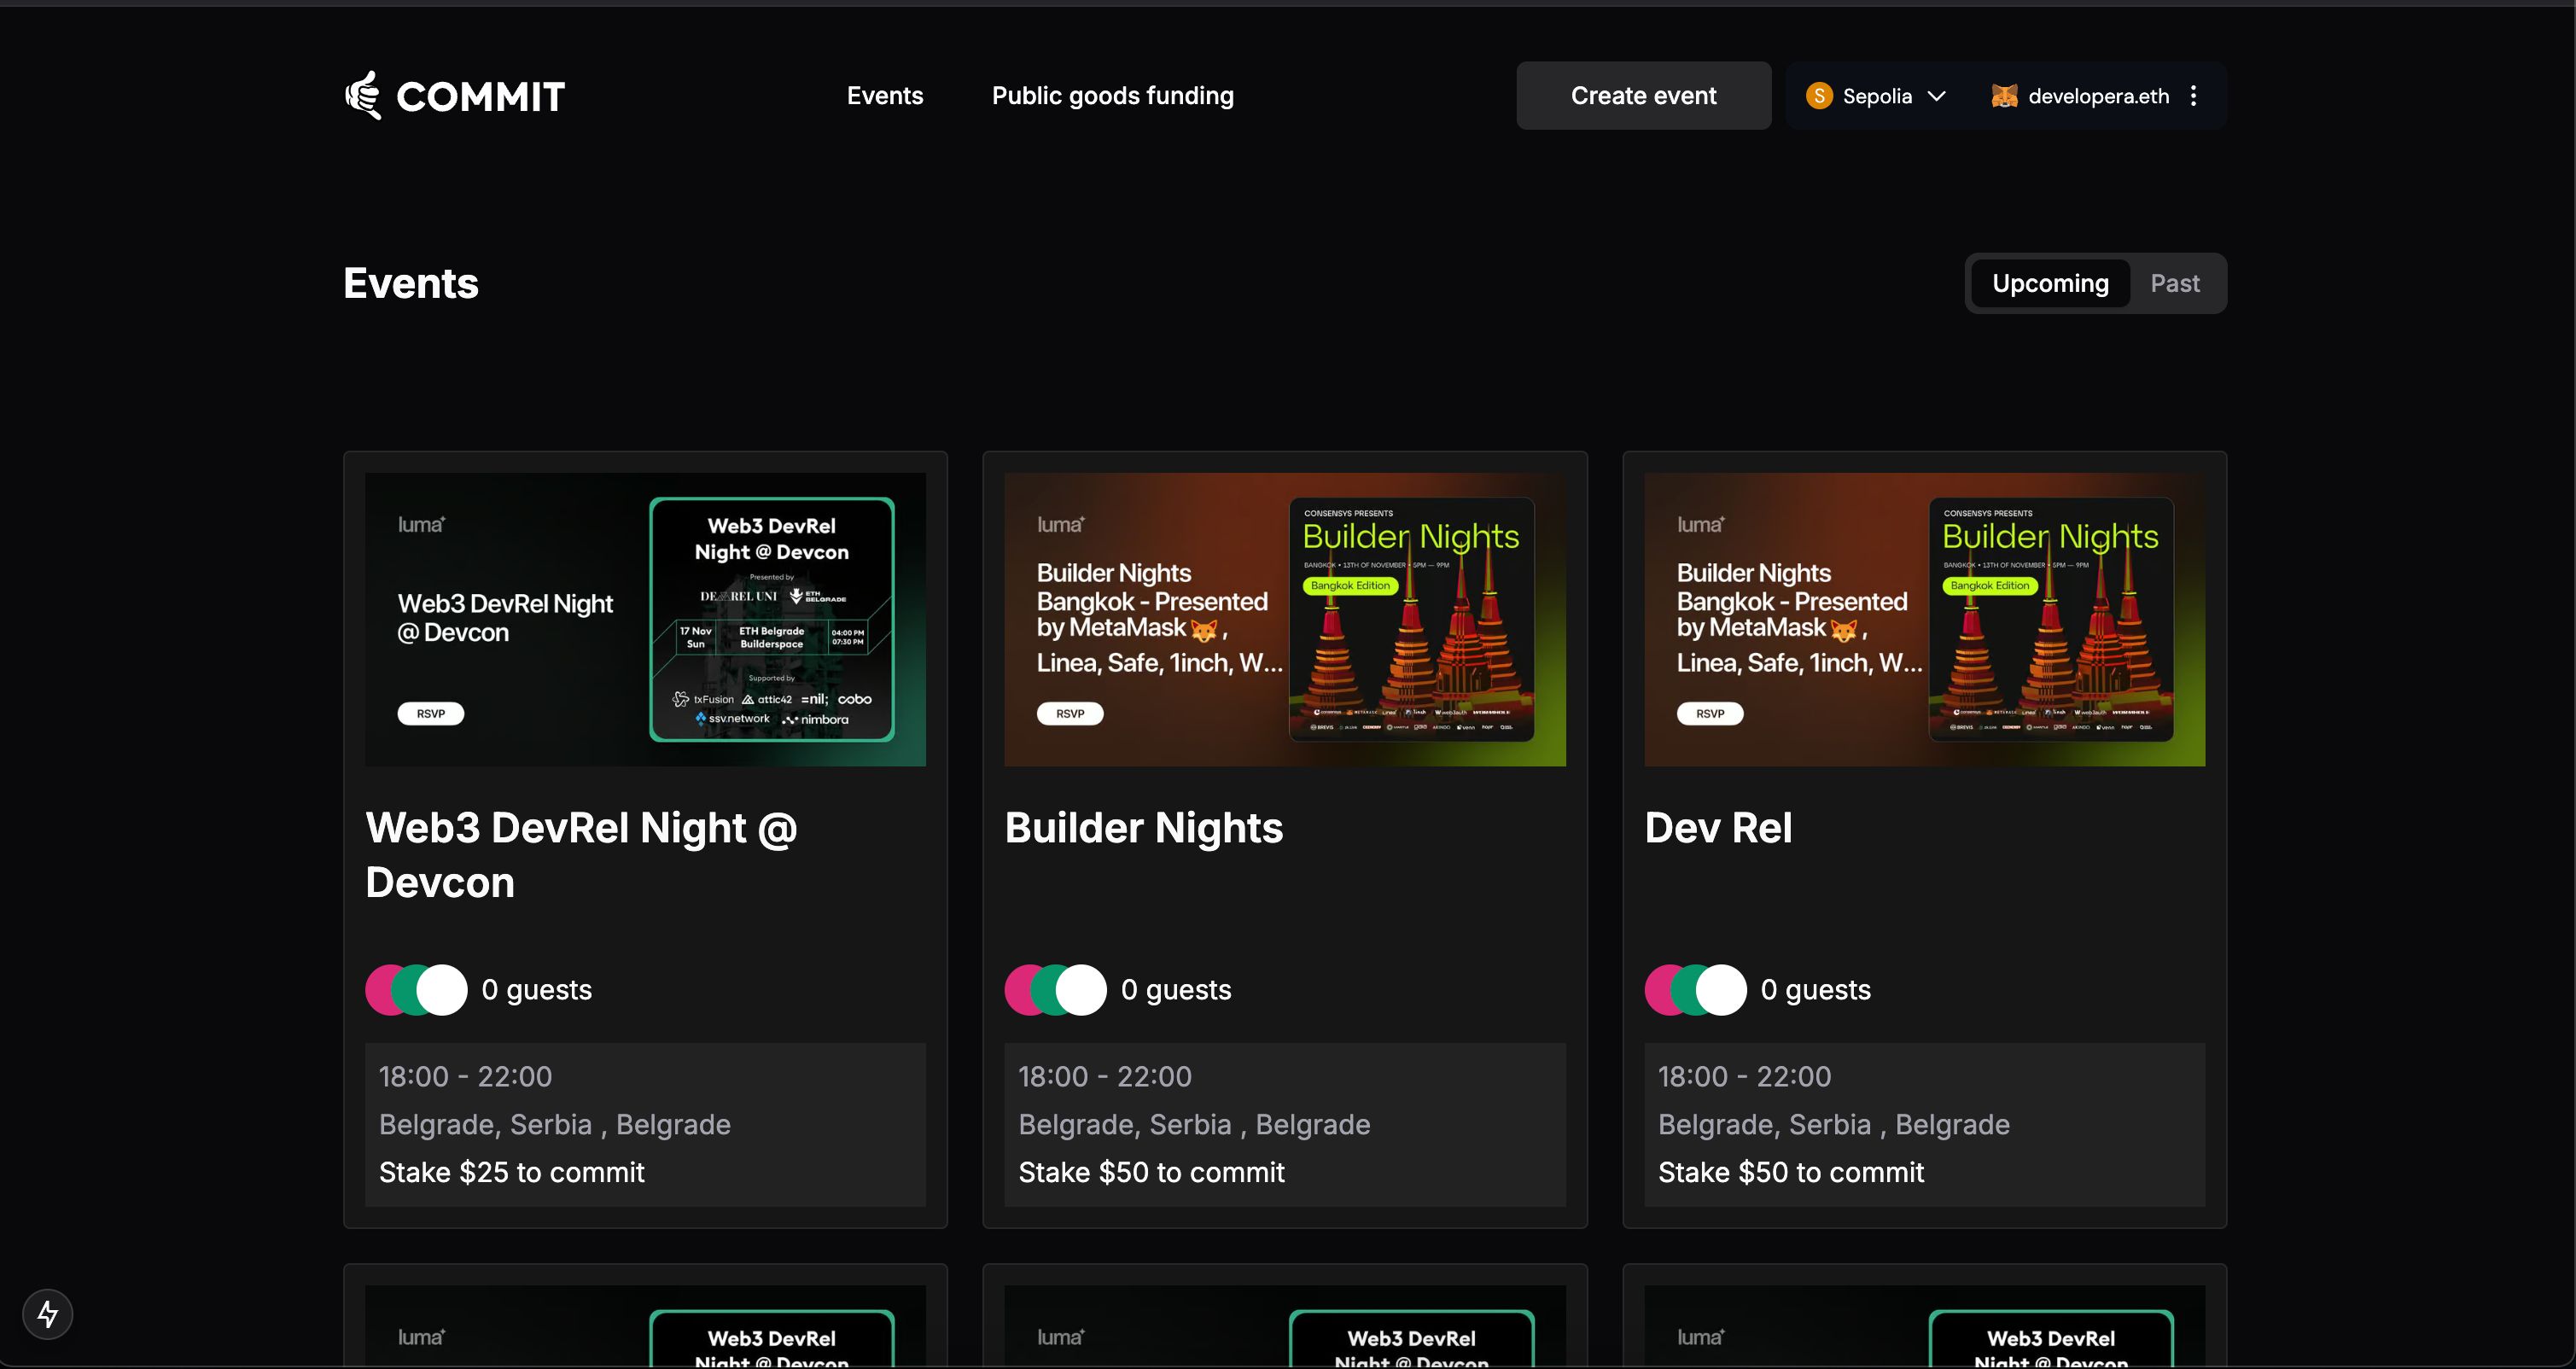The image size is (2576, 1369).
Task: Click '0 guests' on Web3 DevRel Night card
Action: [x=537, y=990]
